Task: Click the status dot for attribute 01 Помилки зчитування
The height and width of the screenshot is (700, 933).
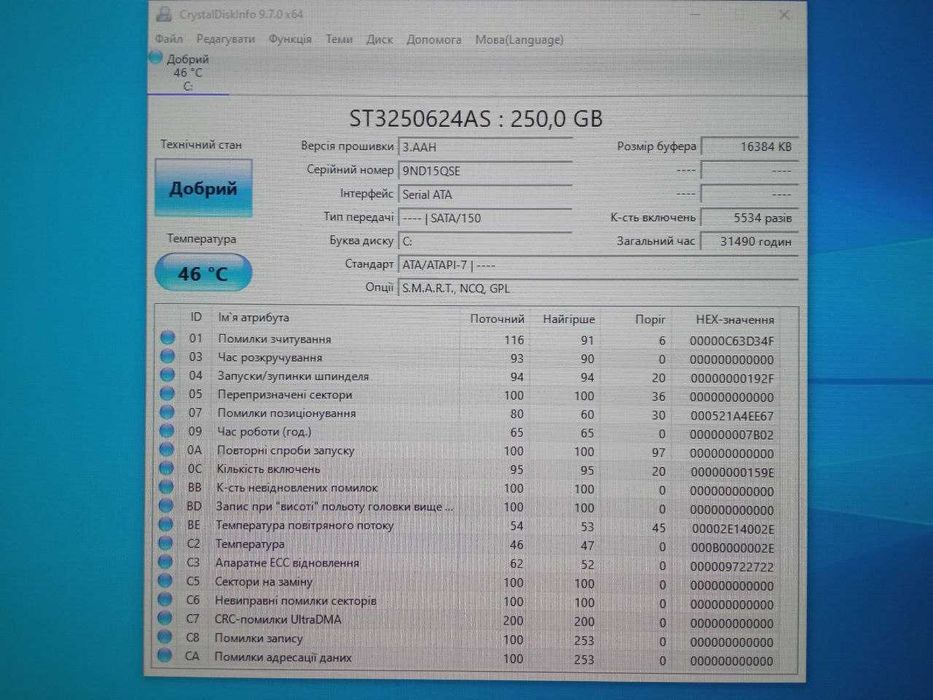Action: pyautogui.click(x=167, y=338)
